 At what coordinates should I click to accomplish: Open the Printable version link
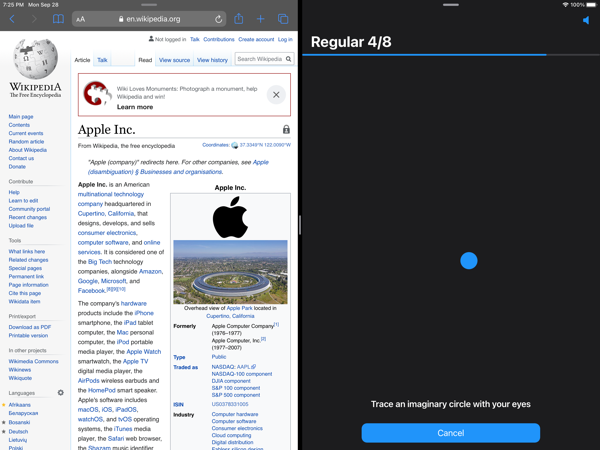(x=28, y=336)
